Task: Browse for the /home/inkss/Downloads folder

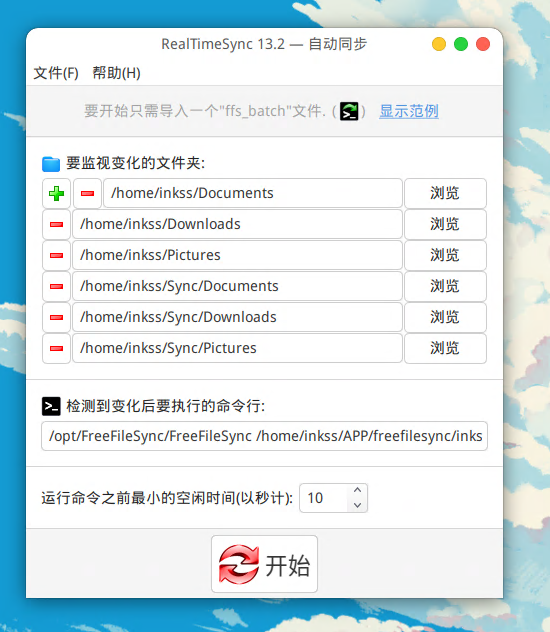Action: 445,225
